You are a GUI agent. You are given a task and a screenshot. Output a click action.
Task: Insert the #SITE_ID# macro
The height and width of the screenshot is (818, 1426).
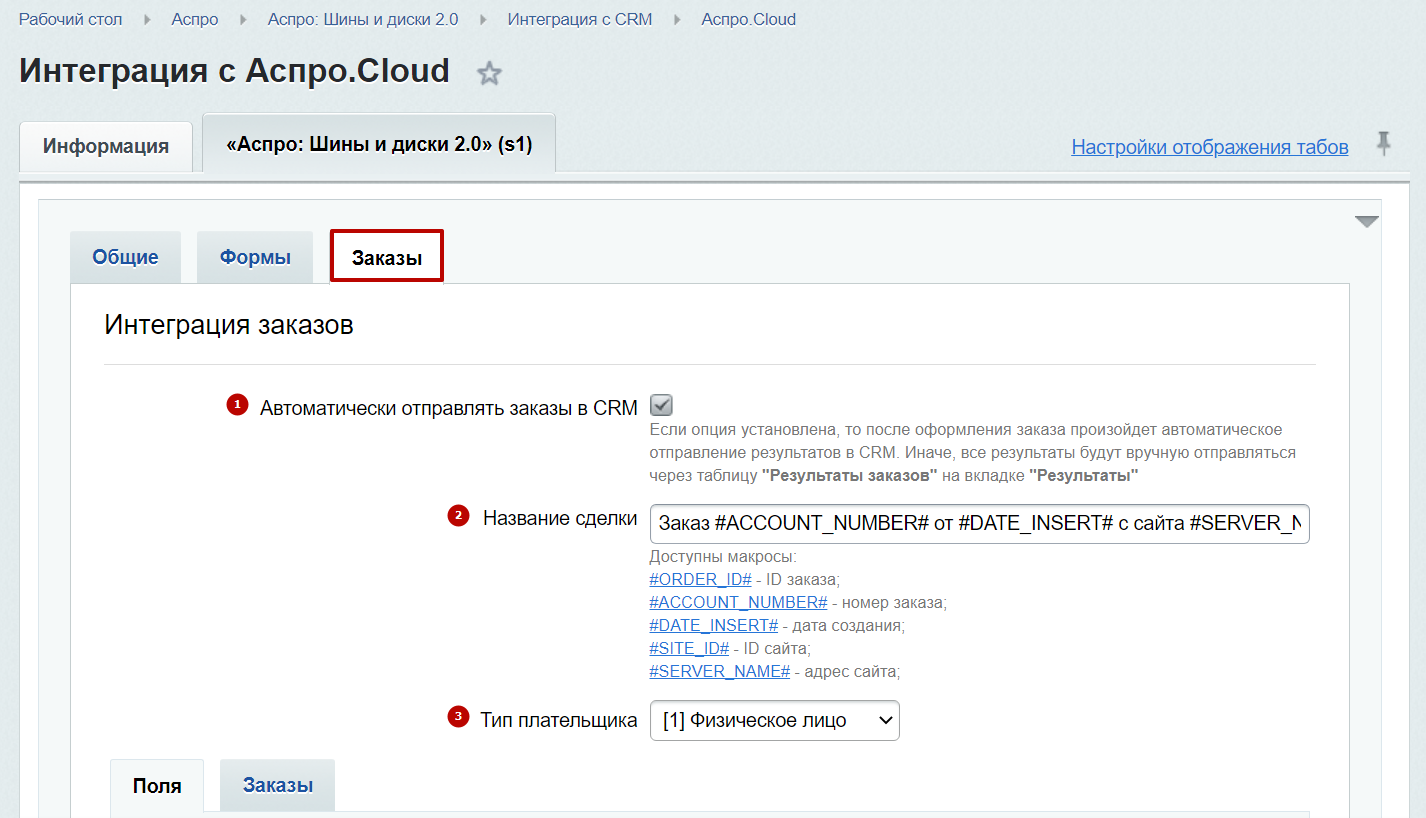[689, 649]
